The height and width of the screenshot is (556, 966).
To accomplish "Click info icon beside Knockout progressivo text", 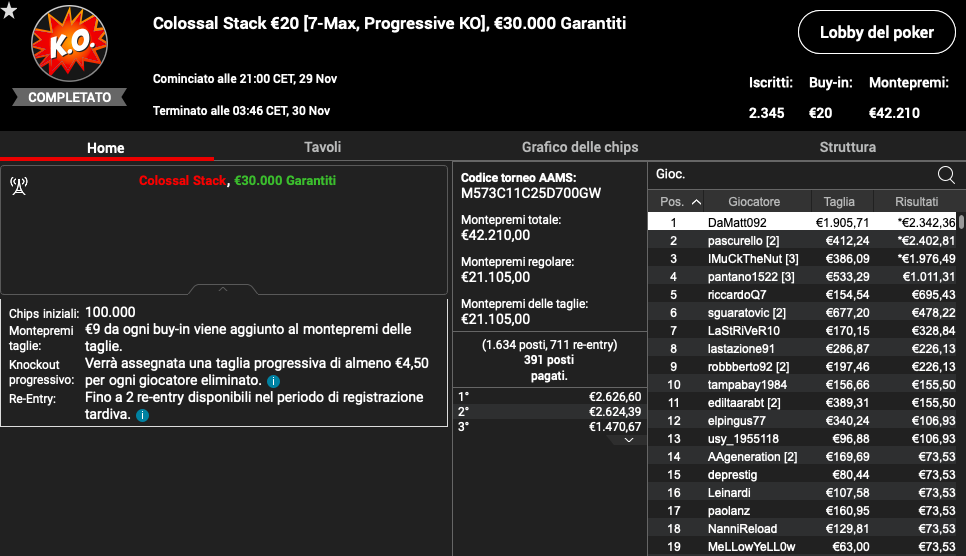I will coord(273,382).
